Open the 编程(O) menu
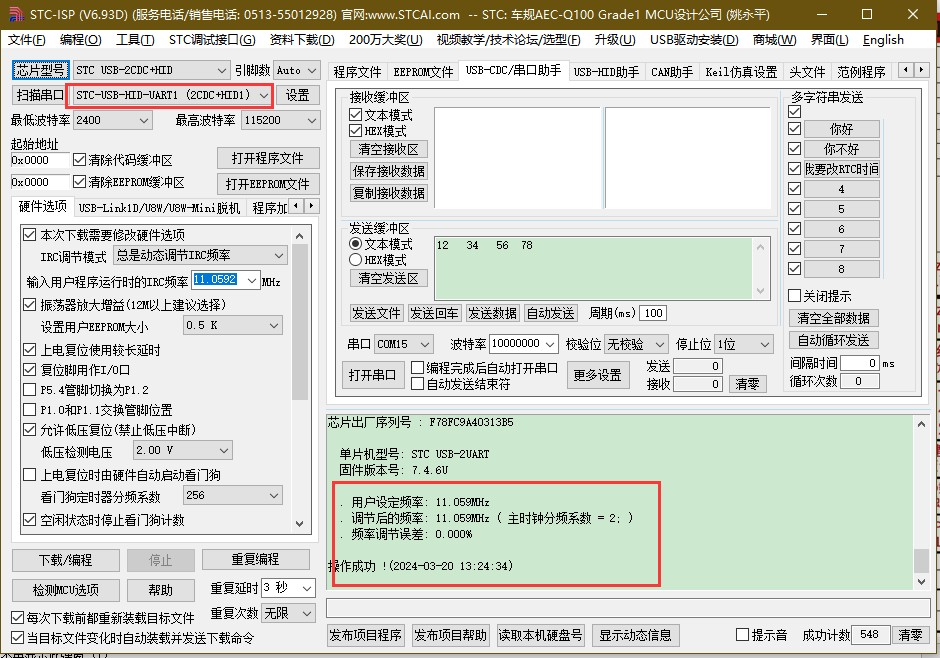This screenshot has width=940, height=658. (80, 40)
